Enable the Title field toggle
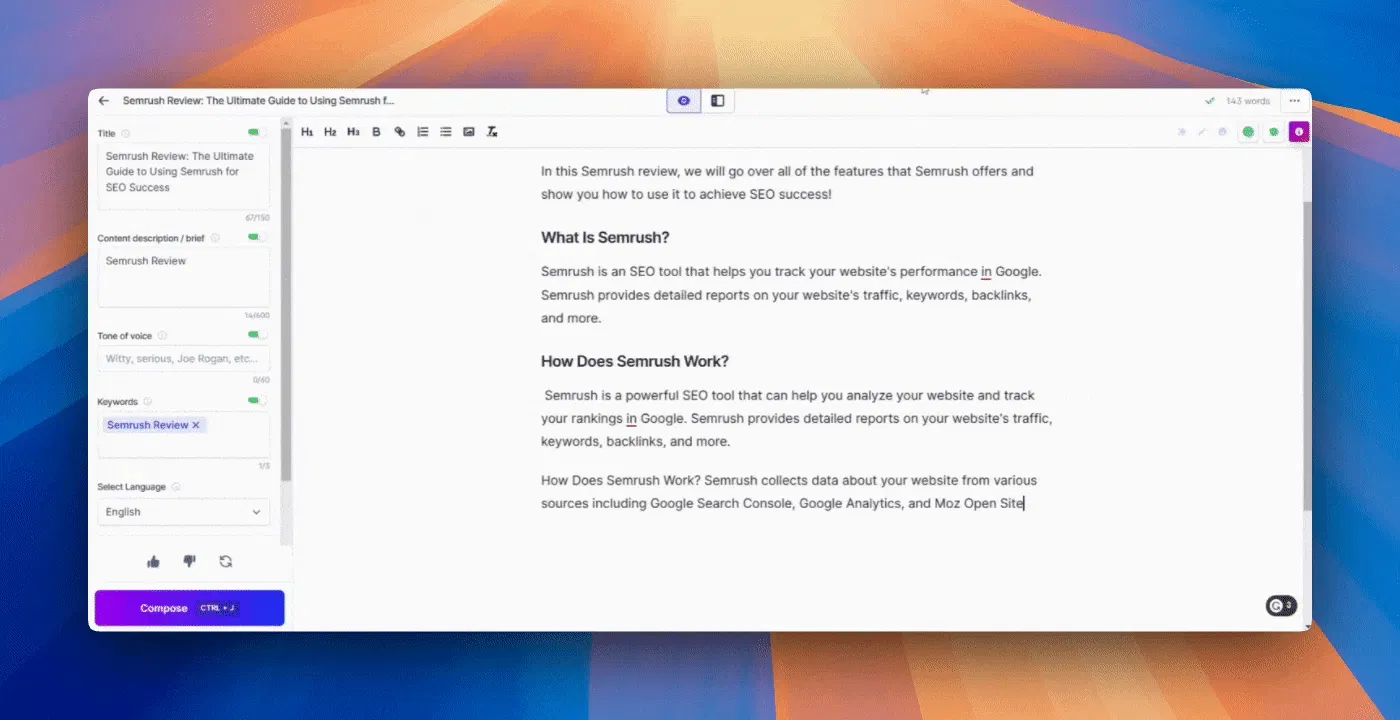Image resolution: width=1400 pixels, height=720 pixels. [253, 131]
